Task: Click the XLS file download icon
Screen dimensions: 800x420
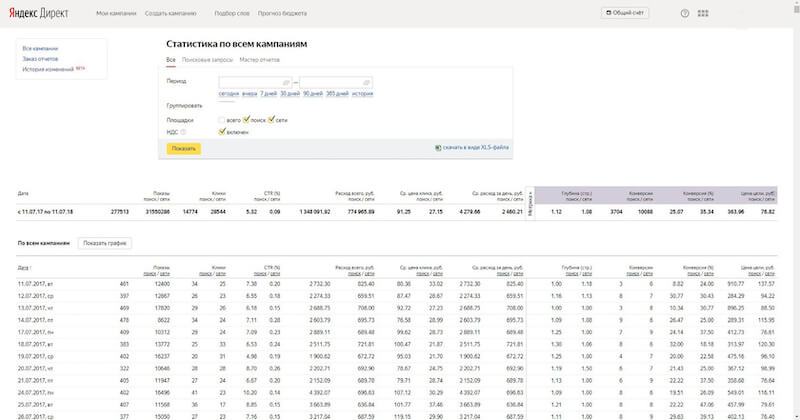Action: coord(439,148)
